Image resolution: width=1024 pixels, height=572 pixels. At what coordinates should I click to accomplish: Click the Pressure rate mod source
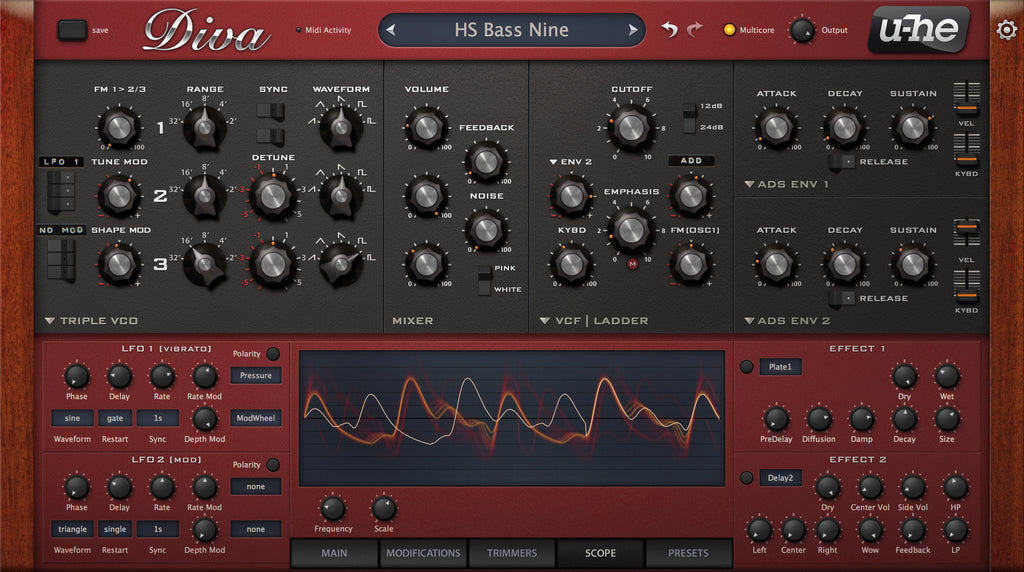(255, 375)
